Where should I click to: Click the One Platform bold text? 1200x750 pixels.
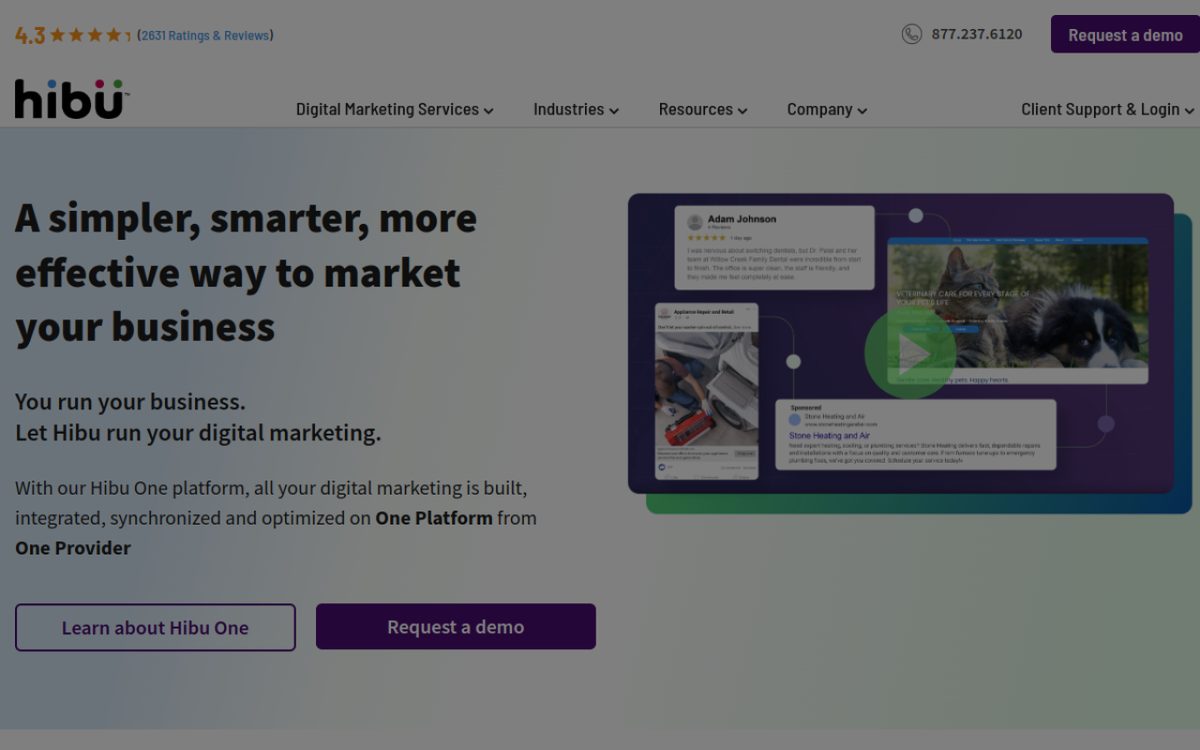point(434,518)
